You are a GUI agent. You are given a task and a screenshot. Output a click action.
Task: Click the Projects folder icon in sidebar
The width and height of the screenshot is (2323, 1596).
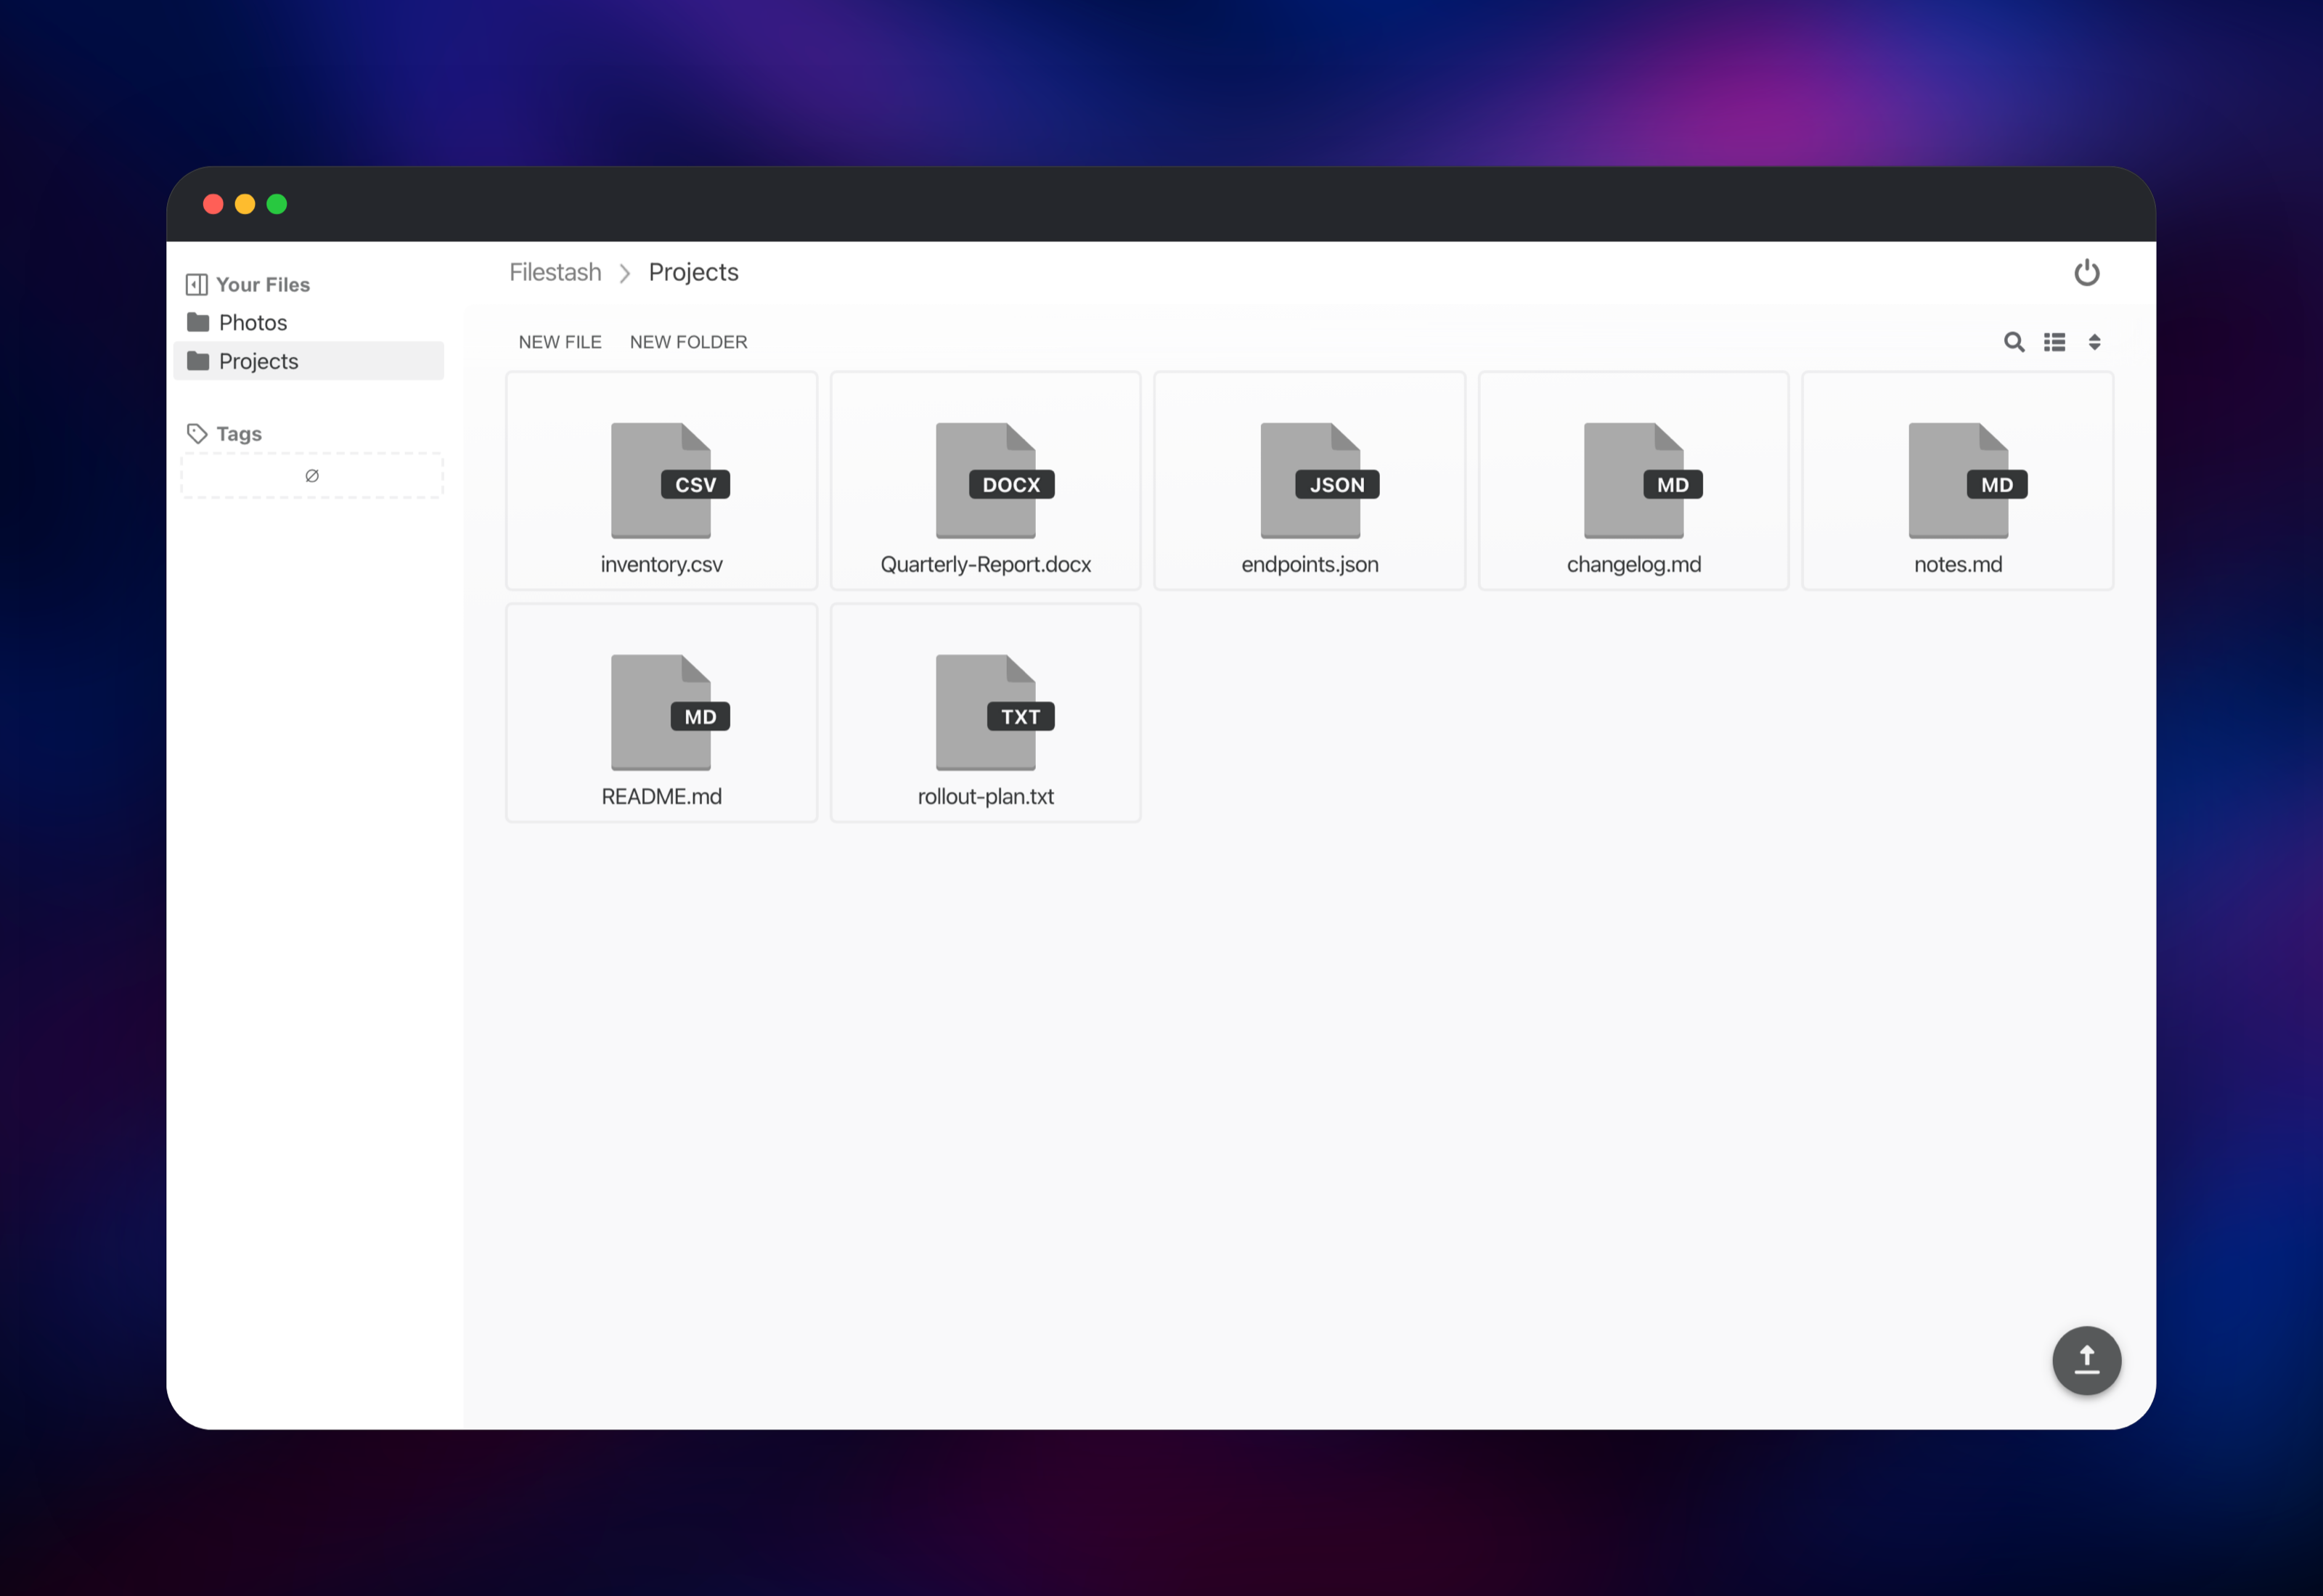pos(198,361)
